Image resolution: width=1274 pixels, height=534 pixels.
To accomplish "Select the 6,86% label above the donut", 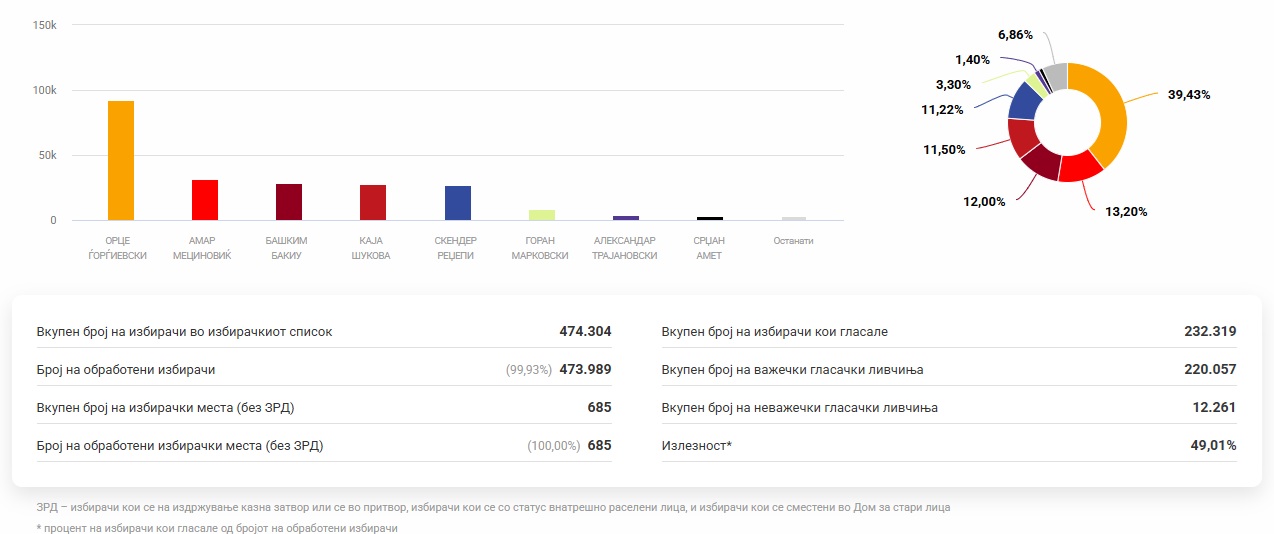I will tap(1015, 34).
